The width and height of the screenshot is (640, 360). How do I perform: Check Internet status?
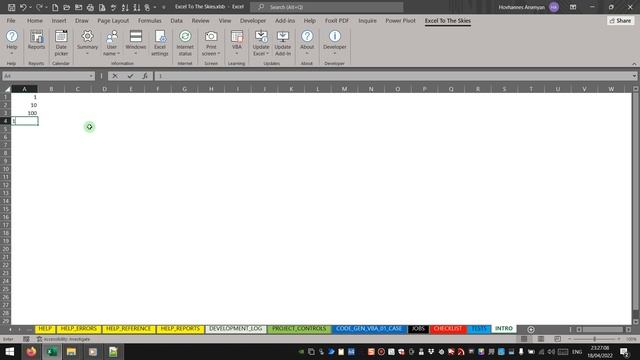click(185, 42)
